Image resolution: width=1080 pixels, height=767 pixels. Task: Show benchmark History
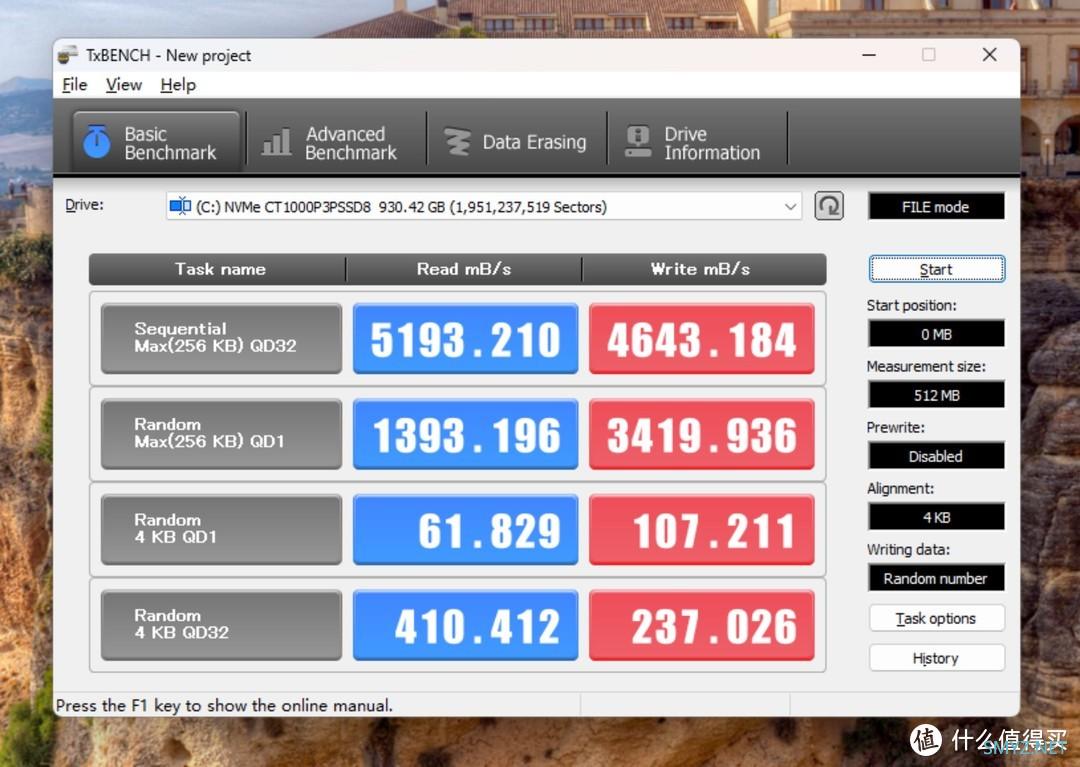click(936, 658)
